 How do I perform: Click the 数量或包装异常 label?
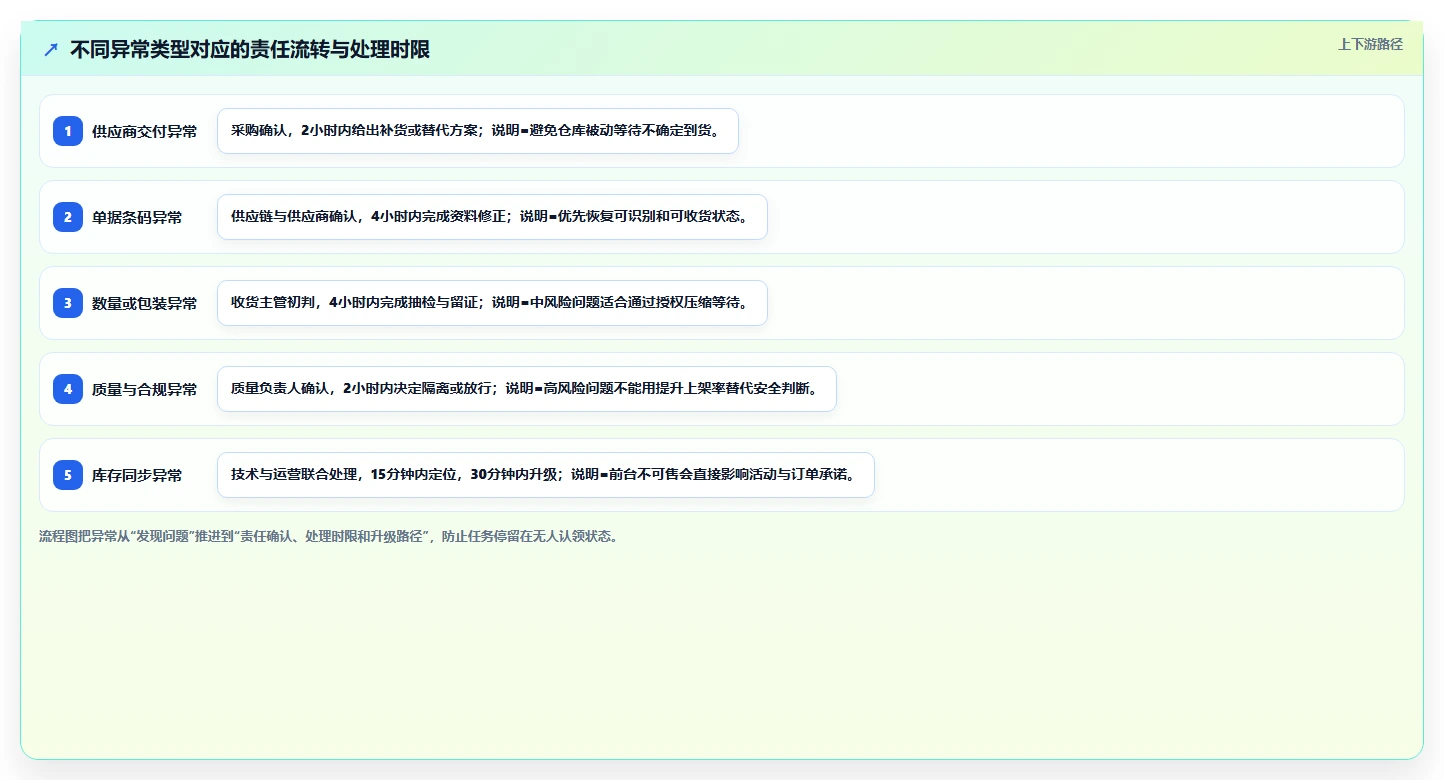[x=144, y=303]
